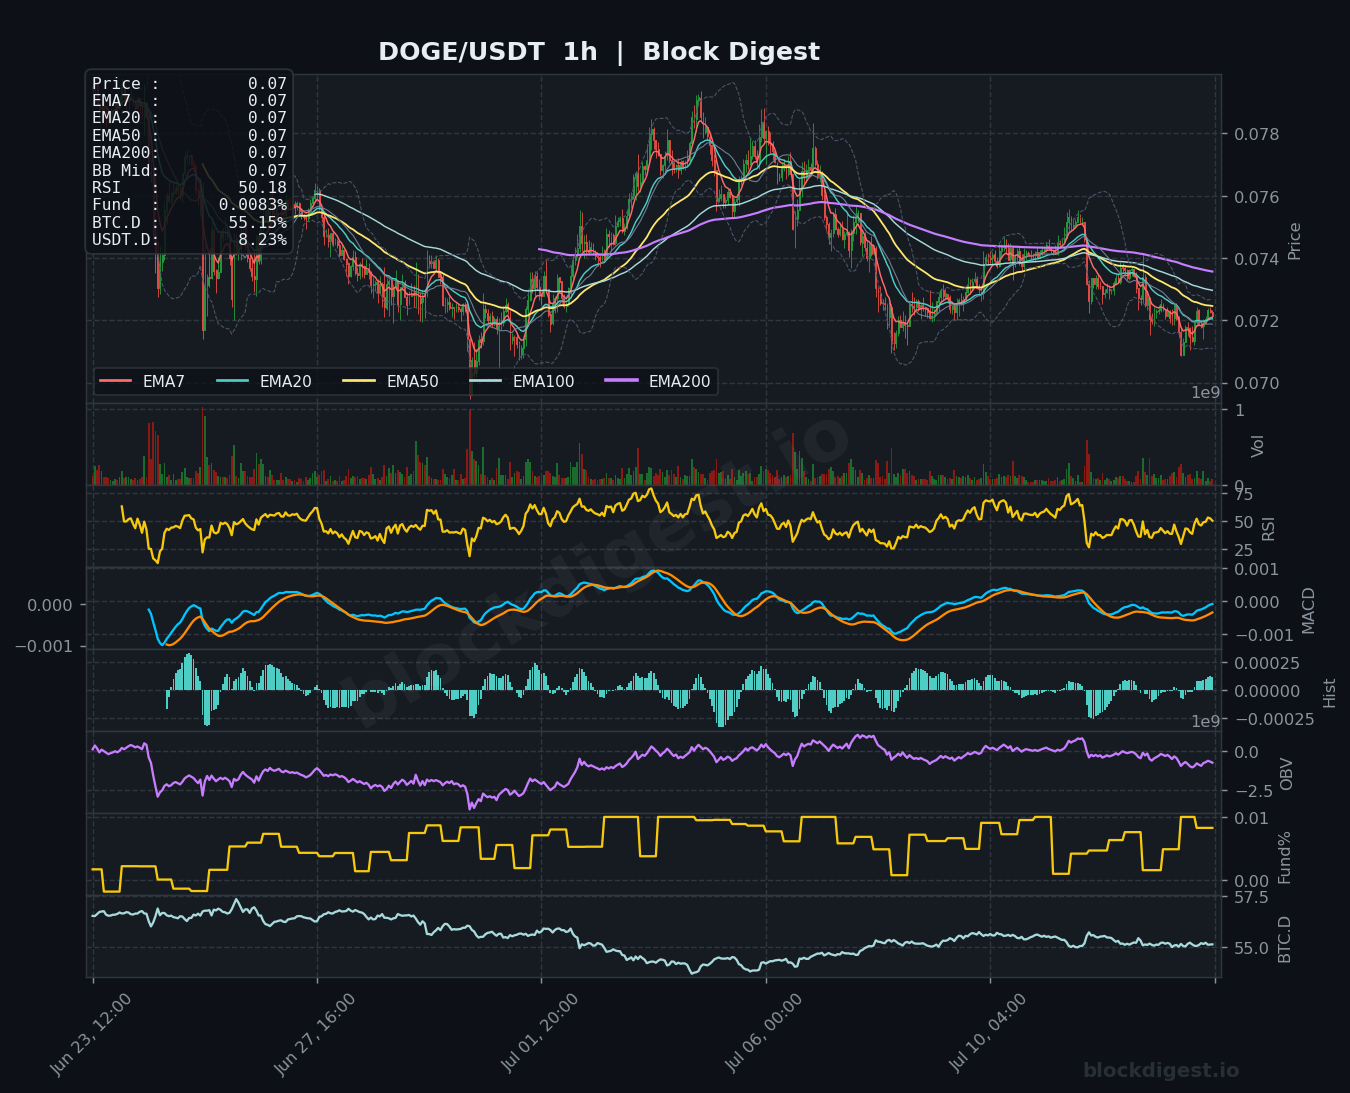Select the EMA50 legend label
Image resolution: width=1350 pixels, height=1093 pixels.
pyautogui.click(x=412, y=381)
